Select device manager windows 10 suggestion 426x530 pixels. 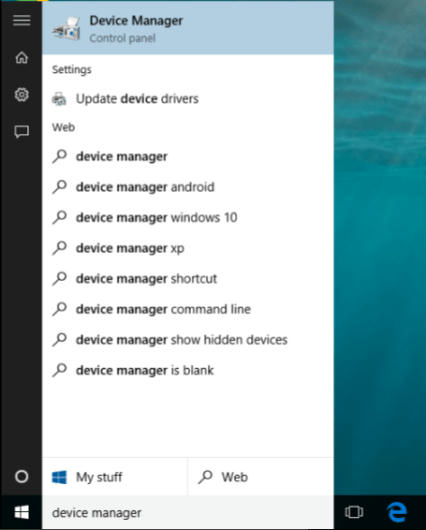pyautogui.click(x=188, y=217)
